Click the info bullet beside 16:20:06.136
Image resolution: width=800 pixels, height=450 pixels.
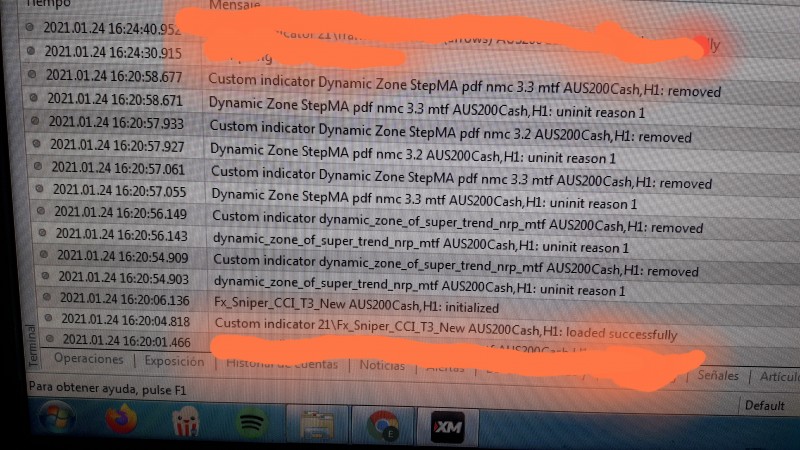(47, 296)
